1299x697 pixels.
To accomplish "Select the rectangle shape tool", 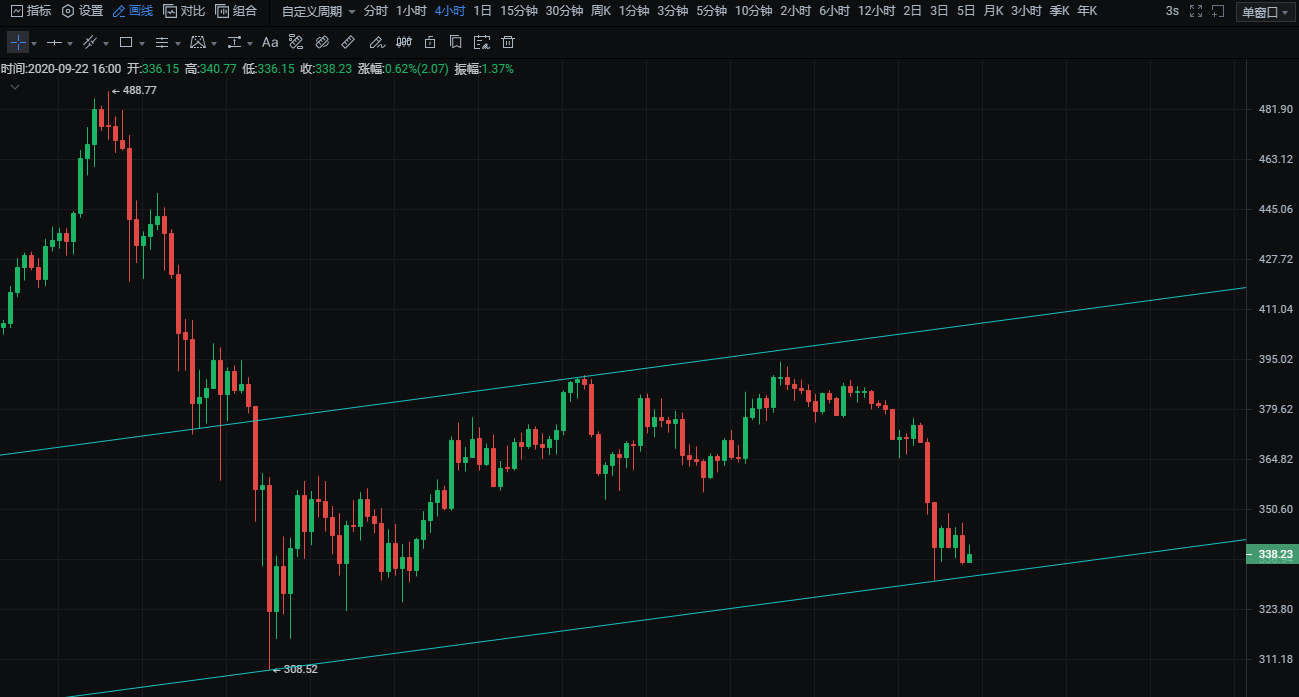I will 126,43.
